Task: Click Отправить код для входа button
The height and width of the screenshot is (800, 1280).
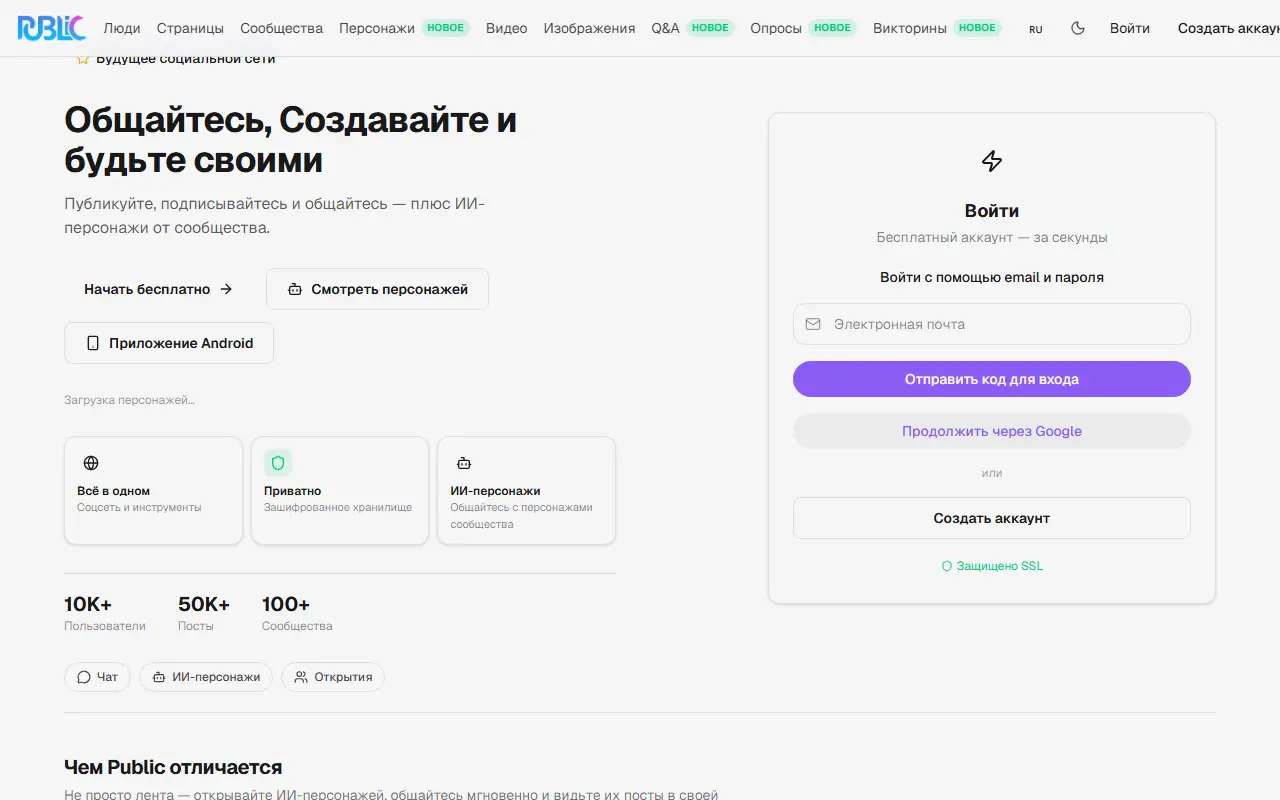Action: [x=992, y=379]
